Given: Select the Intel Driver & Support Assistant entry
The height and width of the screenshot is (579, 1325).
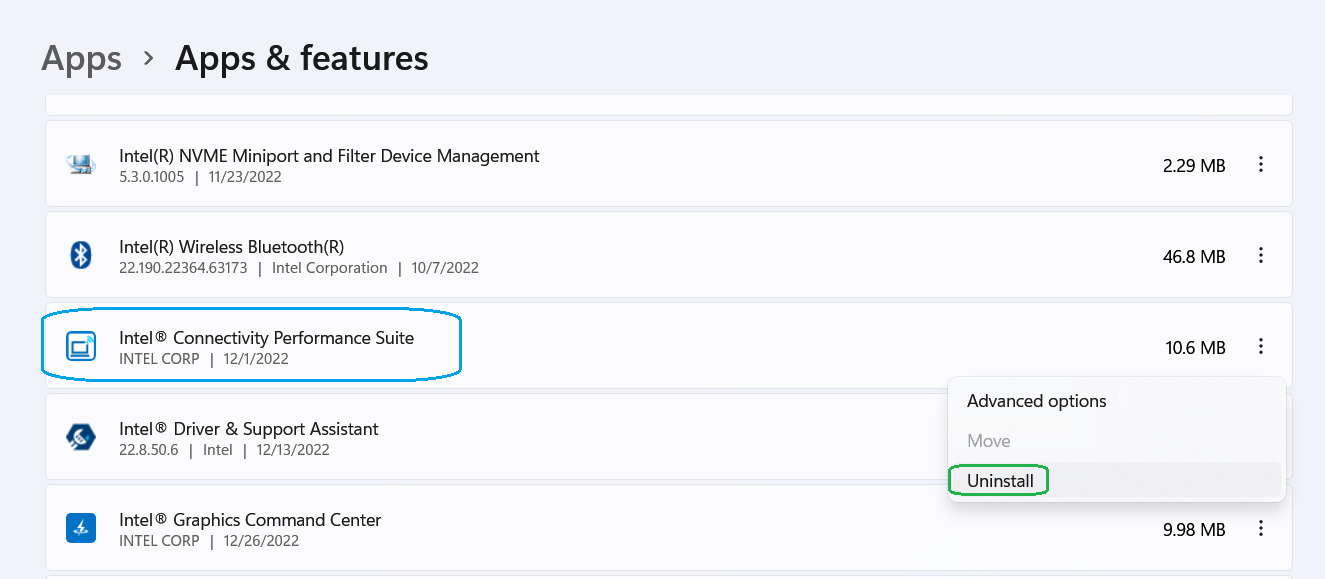Looking at the screenshot, I should tap(248, 429).
